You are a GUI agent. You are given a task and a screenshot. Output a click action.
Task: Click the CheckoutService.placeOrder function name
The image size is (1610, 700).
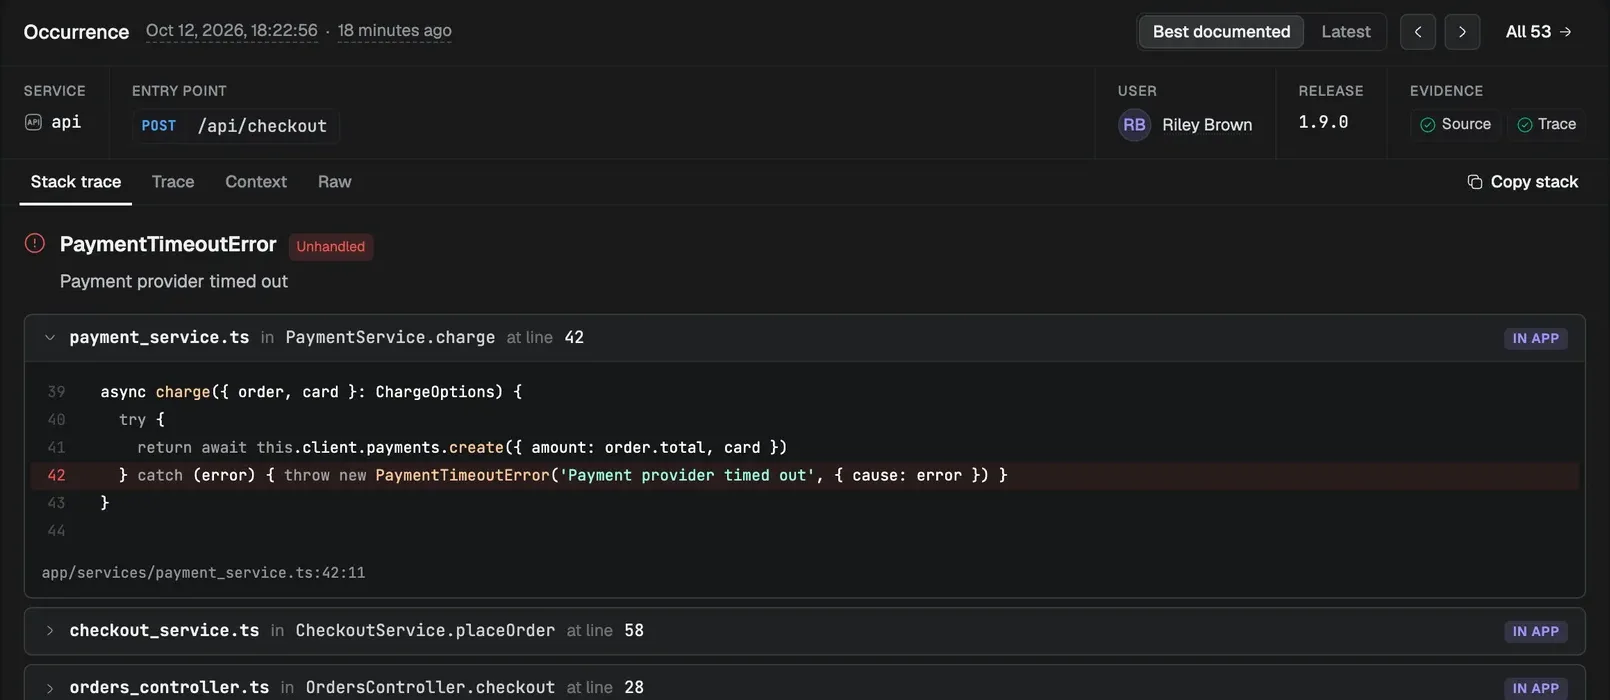click(425, 631)
